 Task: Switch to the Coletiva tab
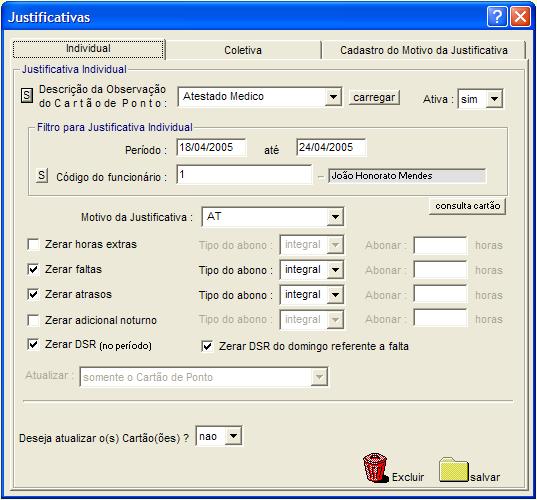coord(243,50)
